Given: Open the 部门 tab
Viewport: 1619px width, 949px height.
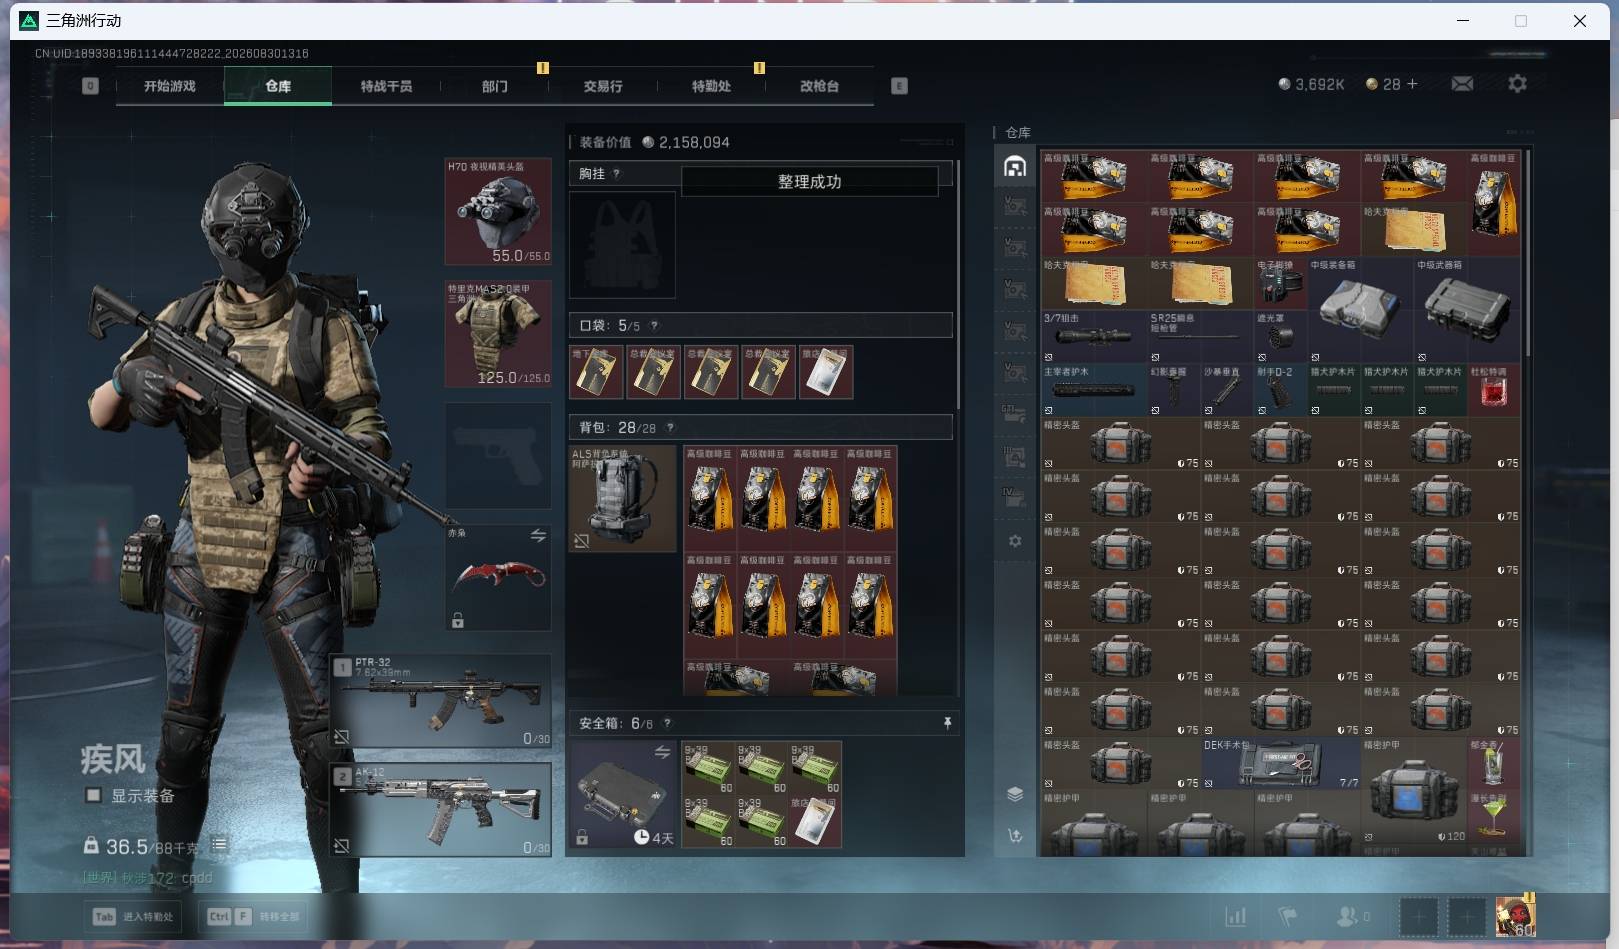Looking at the screenshot, I should click(494, 86).
